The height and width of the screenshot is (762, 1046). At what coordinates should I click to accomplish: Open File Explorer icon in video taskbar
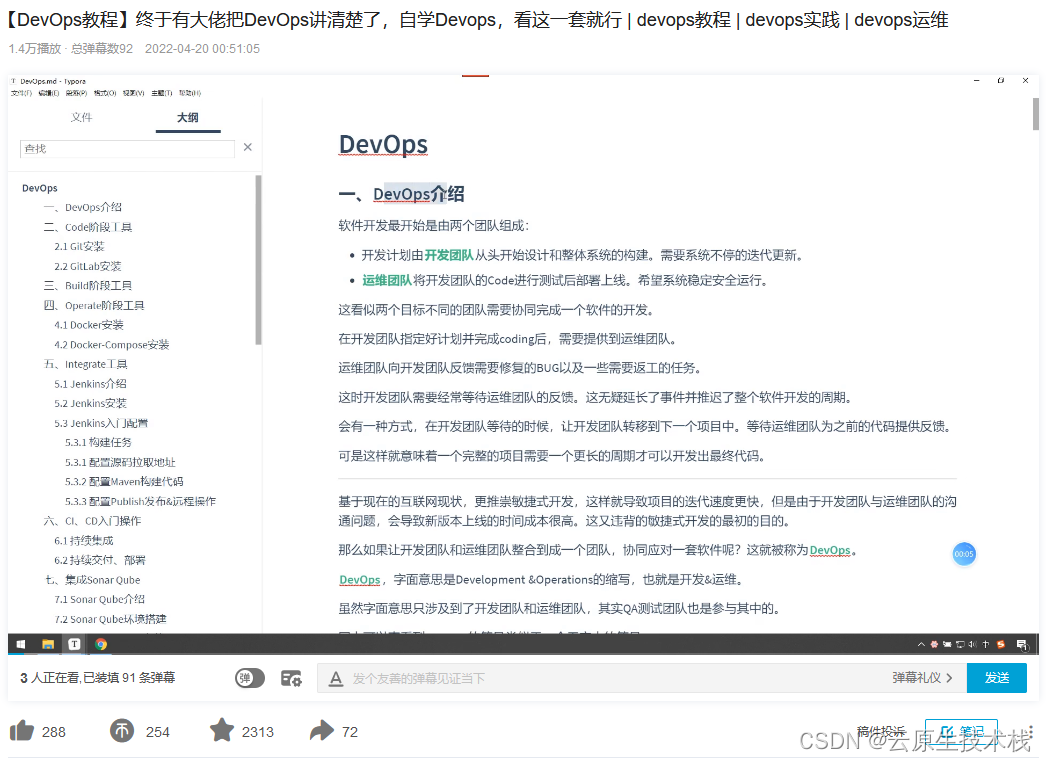point(48,644)
